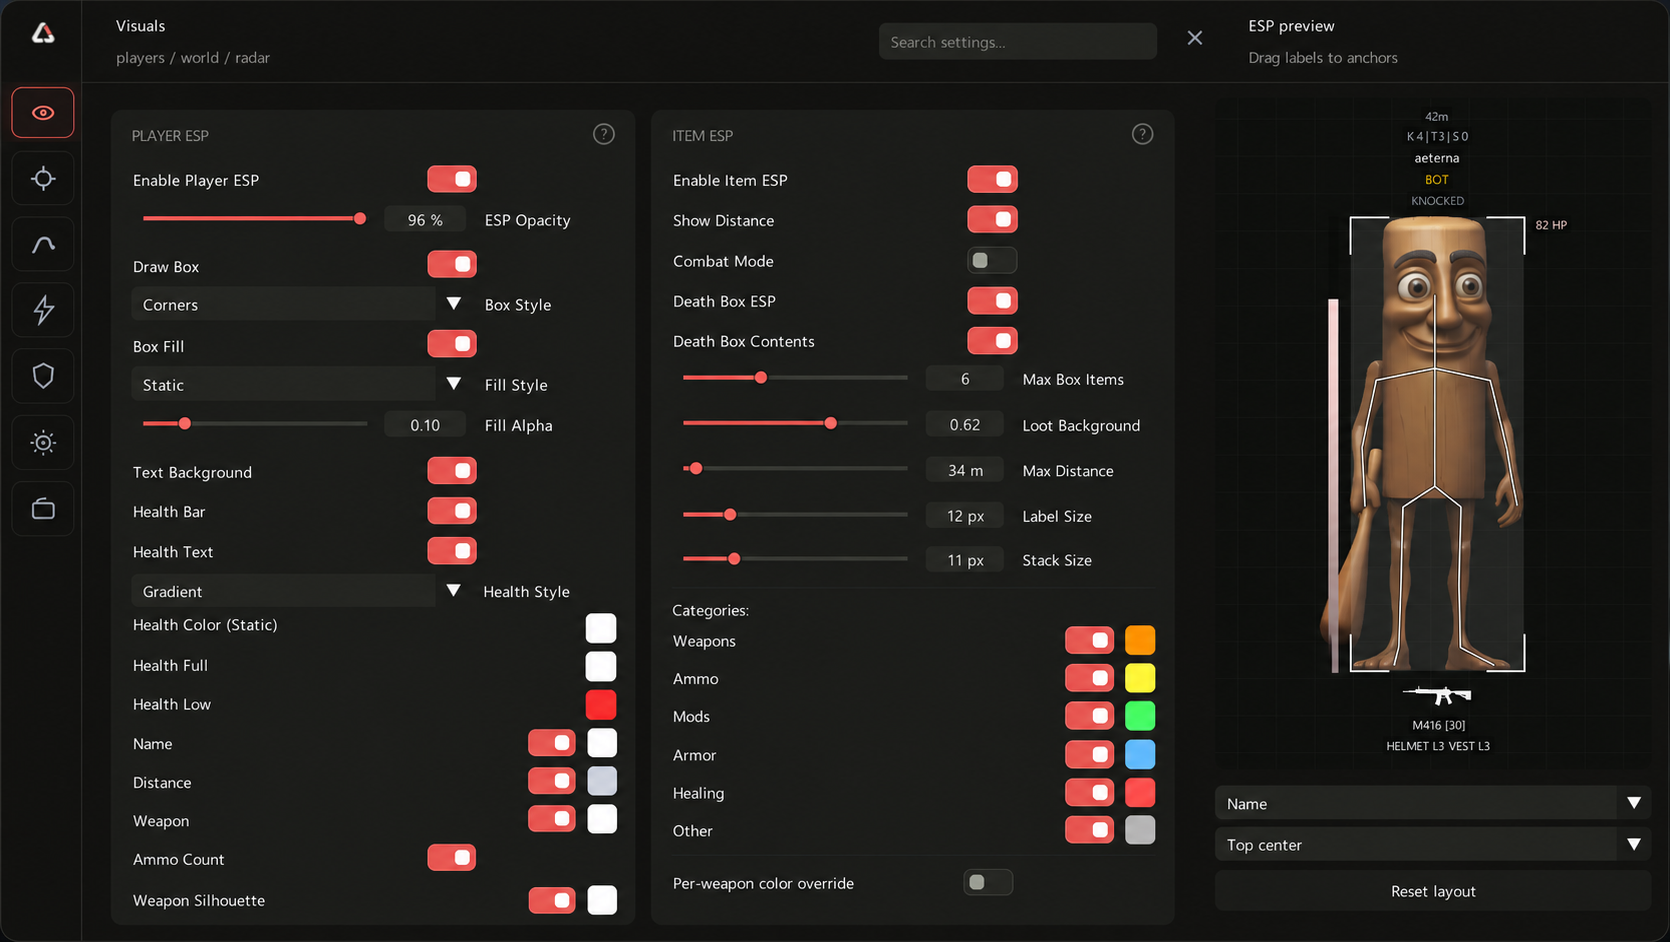
Task: Open the Visuals eye icon tab
Action: pos(43,112)
